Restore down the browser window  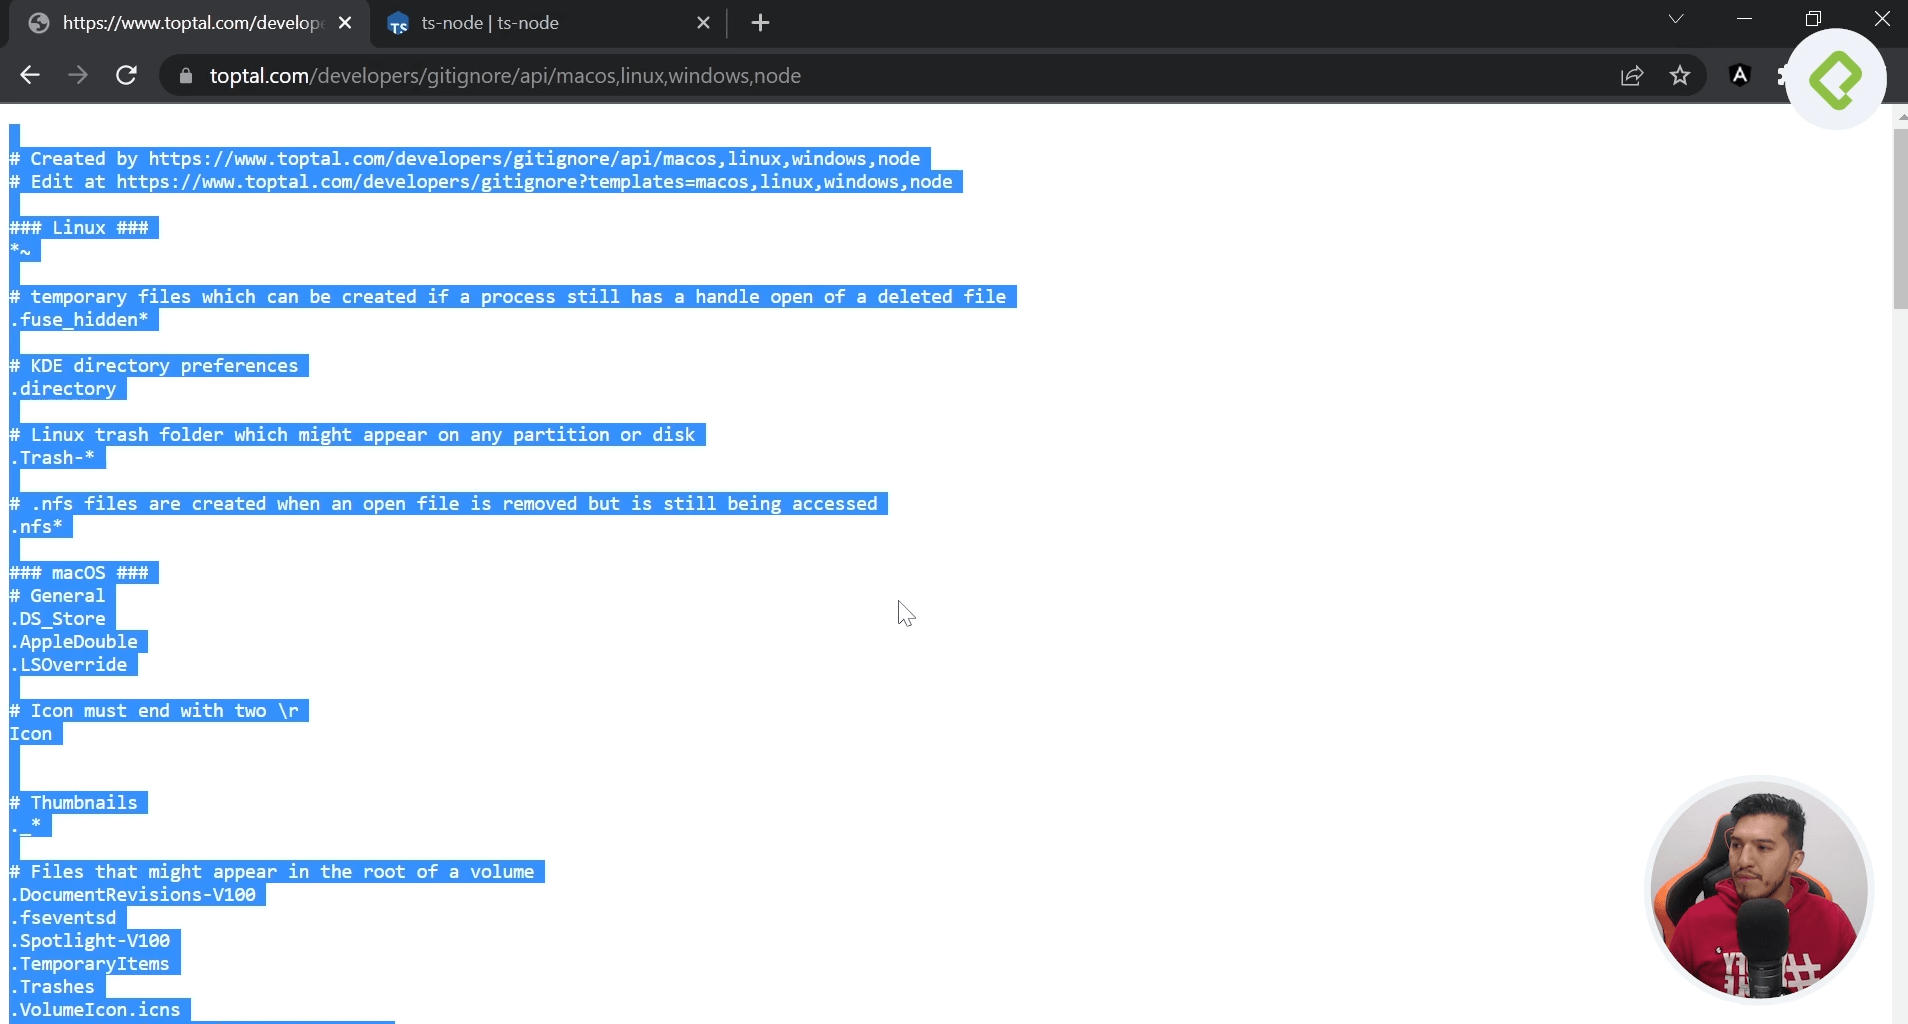pyautogui.click(x=1813, y=19)
